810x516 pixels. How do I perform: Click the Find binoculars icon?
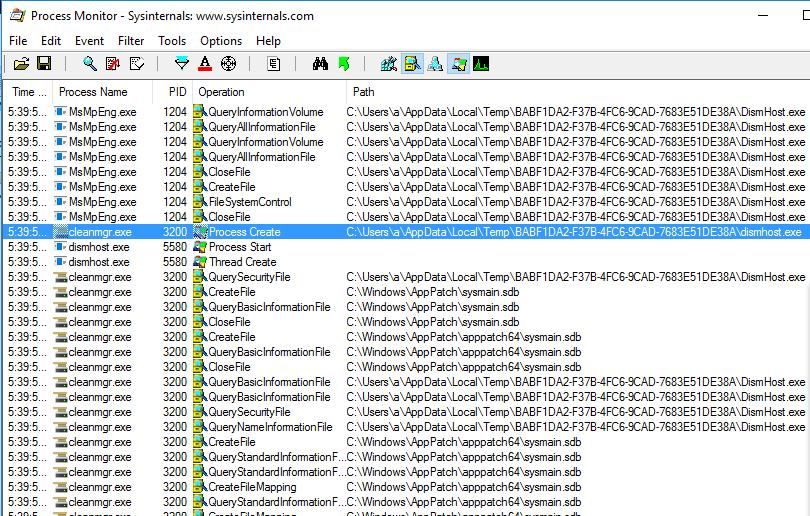coord(320,64)
